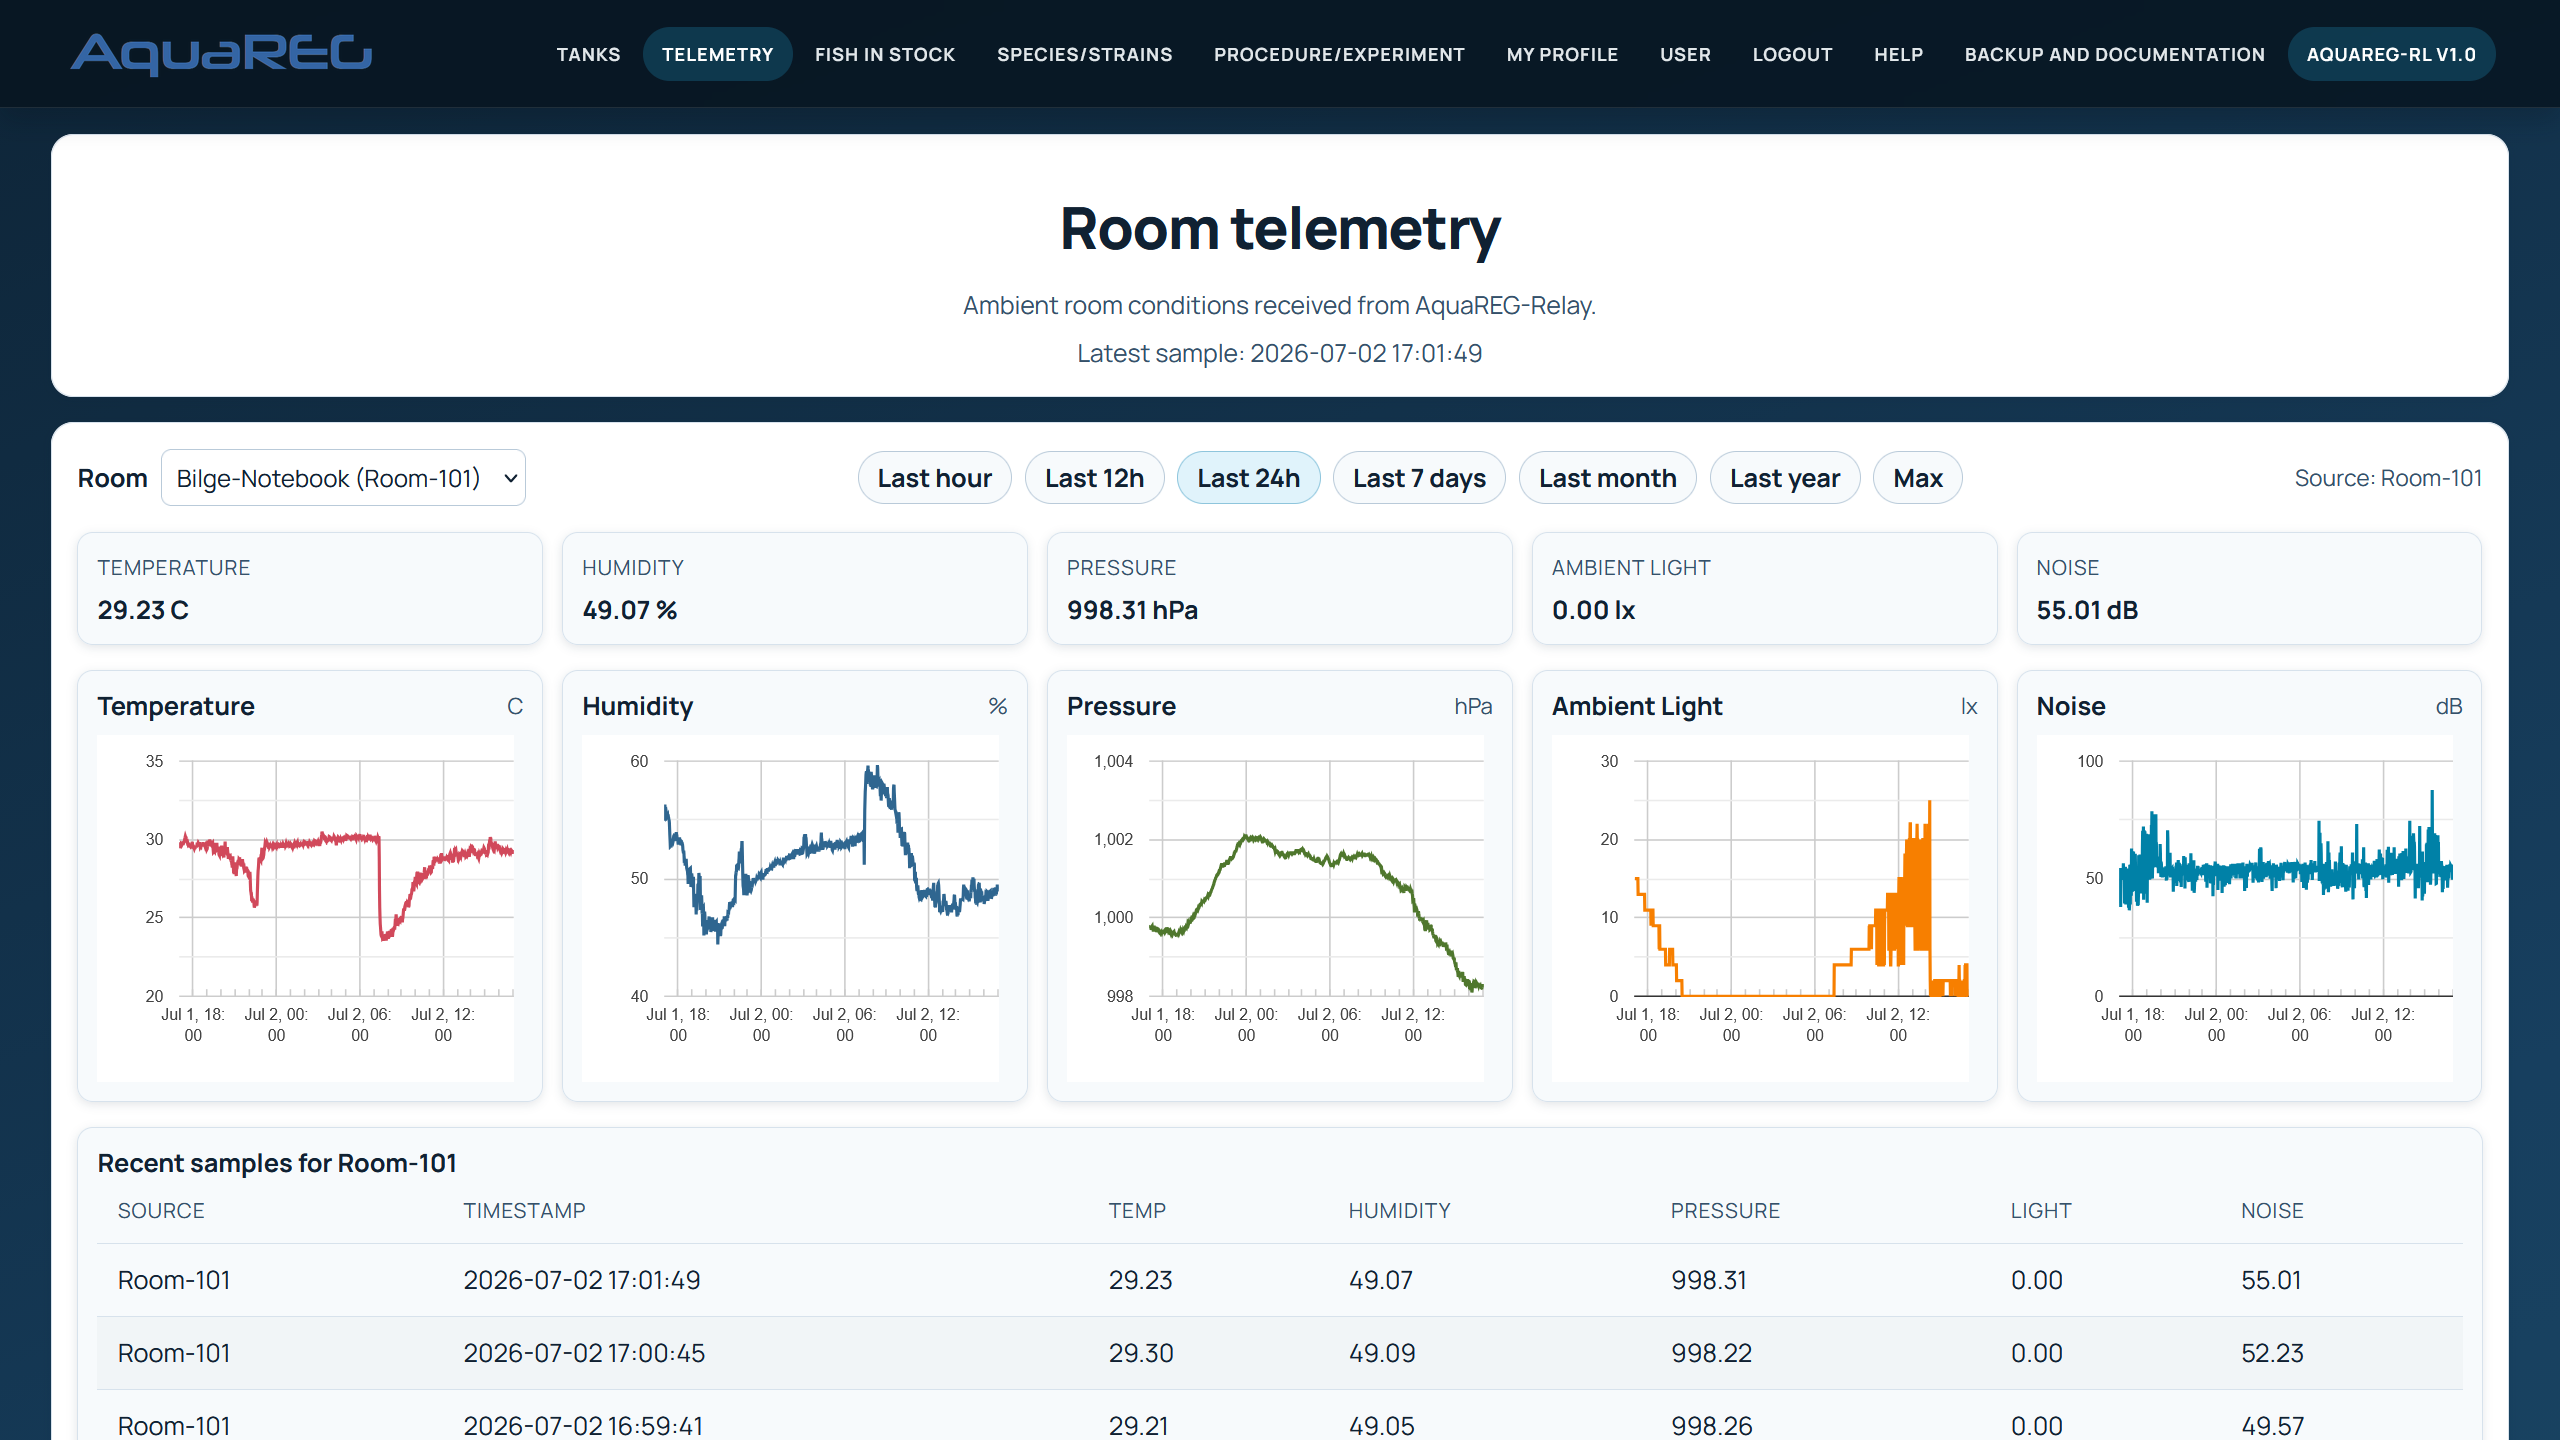Click the Temperature 29.23 C summary card
Screen dimensions: 2560x1440
click(310, 588)
